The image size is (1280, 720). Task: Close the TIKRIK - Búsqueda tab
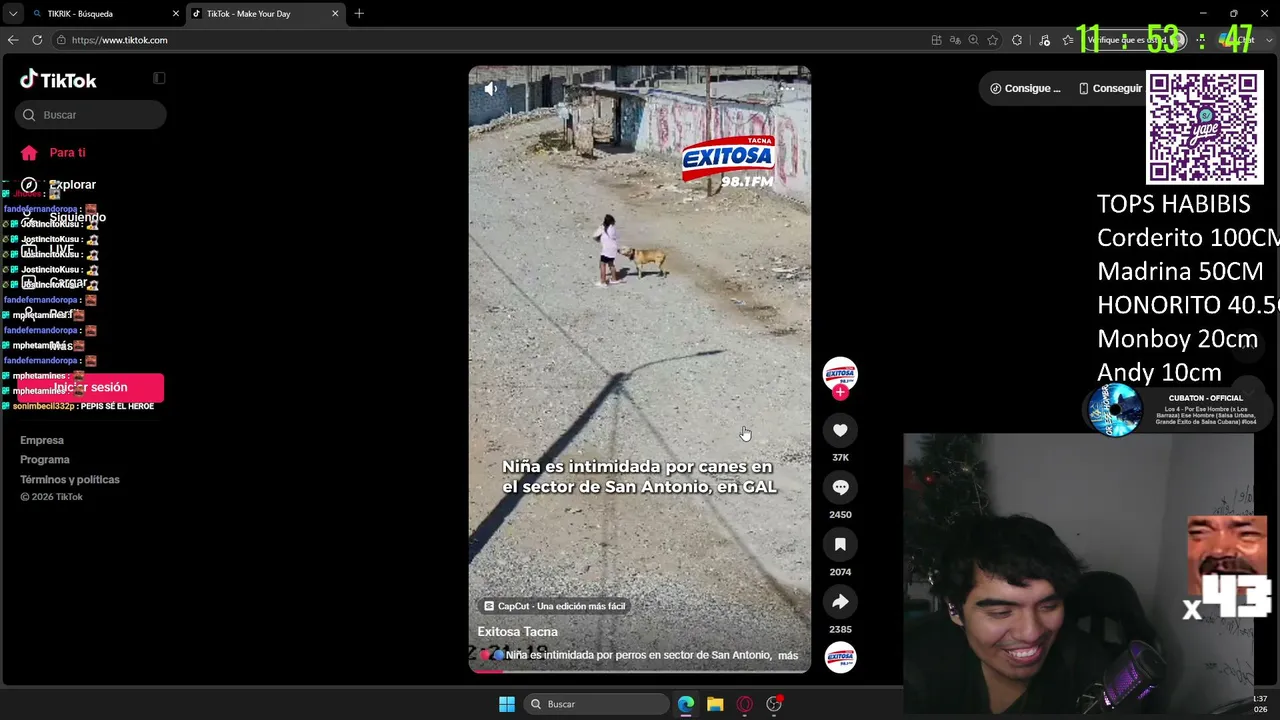(176, 14)
